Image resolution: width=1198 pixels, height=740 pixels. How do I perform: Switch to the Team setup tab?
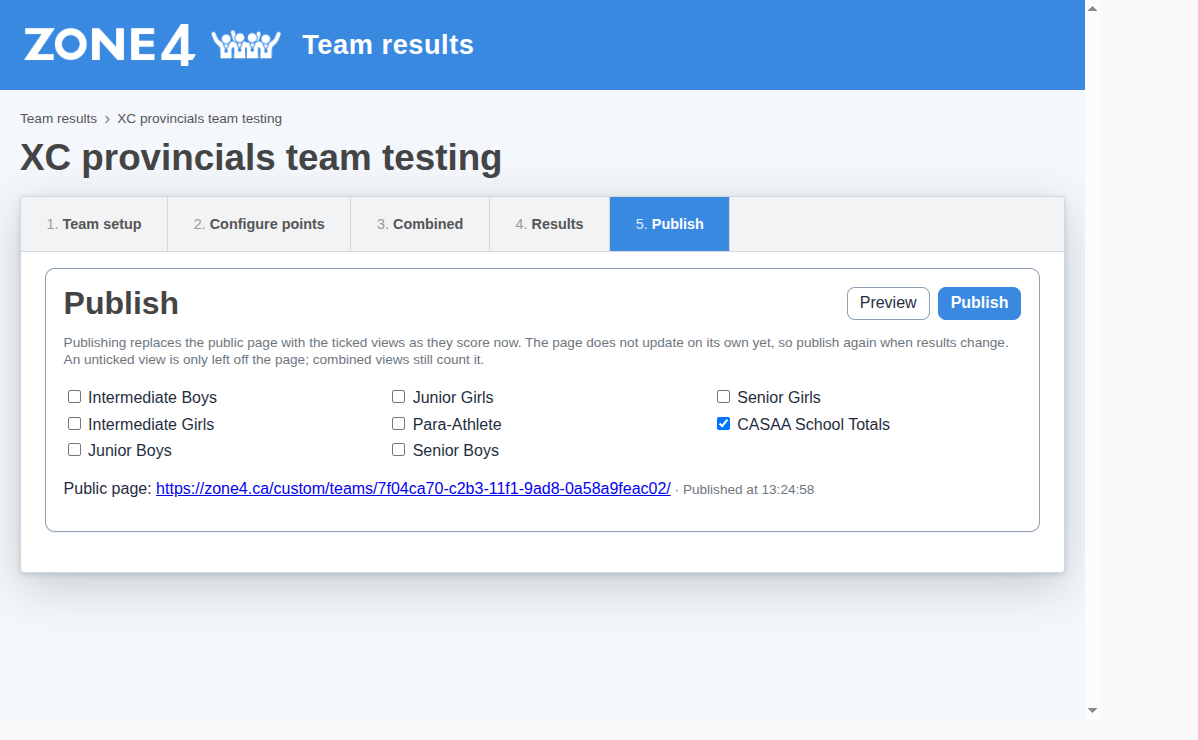94,224
